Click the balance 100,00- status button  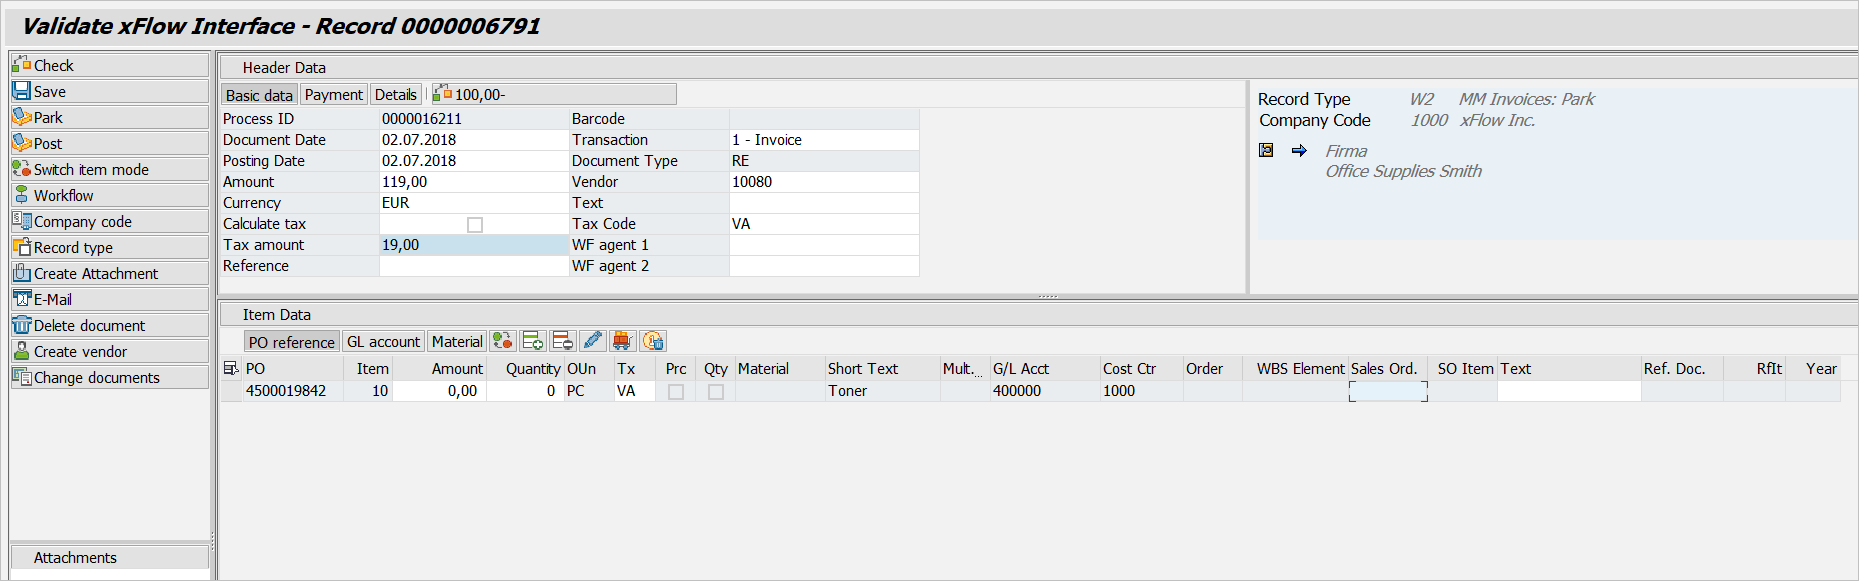[553, 94]
